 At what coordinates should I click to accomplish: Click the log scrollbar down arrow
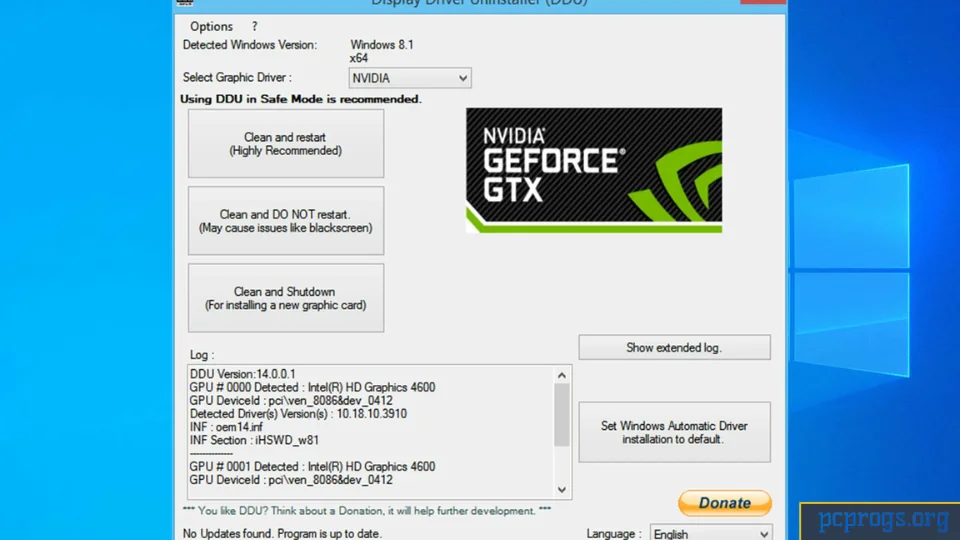click(561, 489)
